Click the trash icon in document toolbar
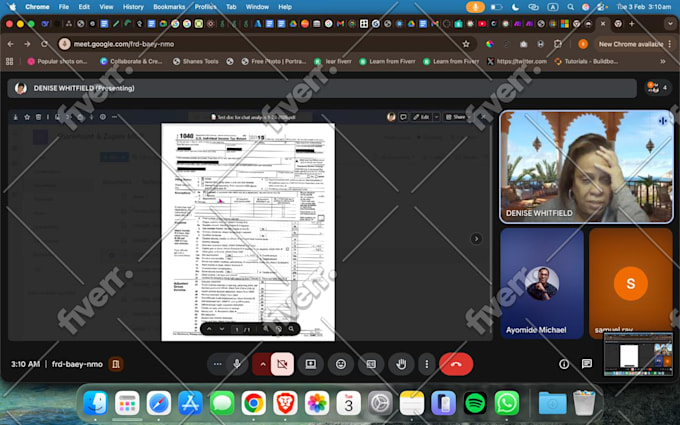This screenshot has height=425, width=680. (x=38, y=117)
